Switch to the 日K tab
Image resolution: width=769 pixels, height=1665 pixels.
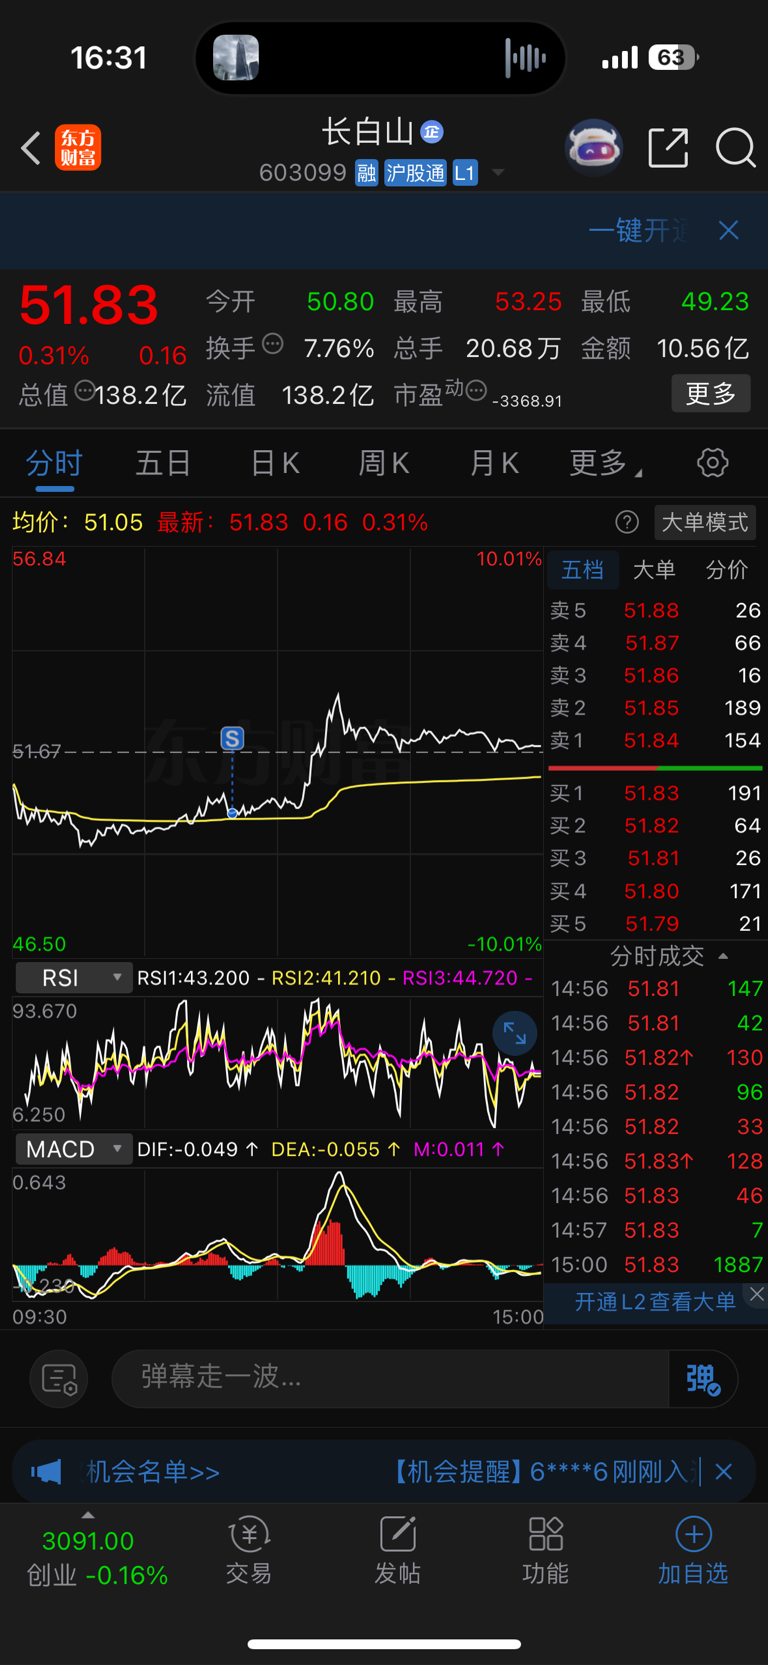pos(274,463)
